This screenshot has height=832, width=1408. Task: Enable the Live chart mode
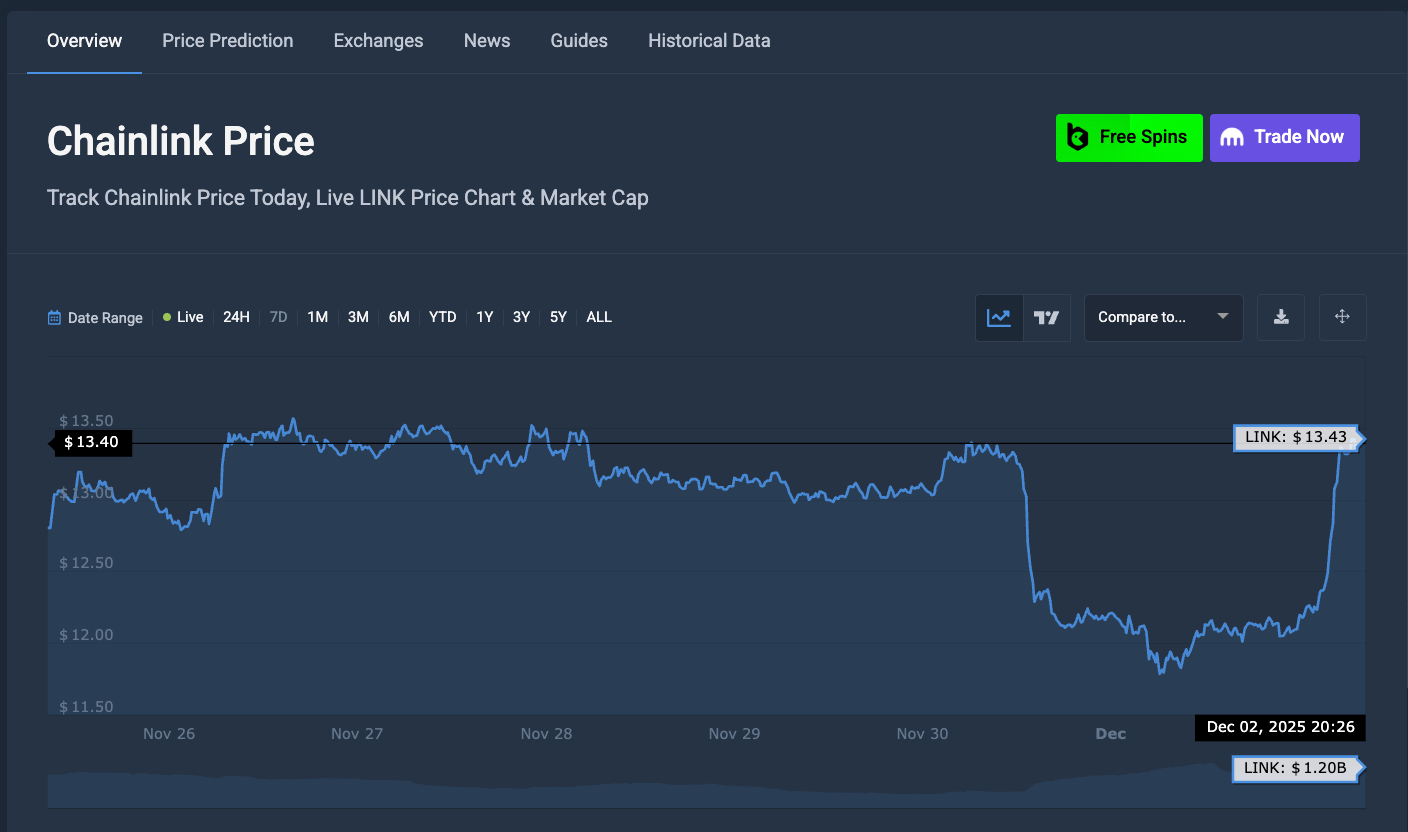pos(183,317)
